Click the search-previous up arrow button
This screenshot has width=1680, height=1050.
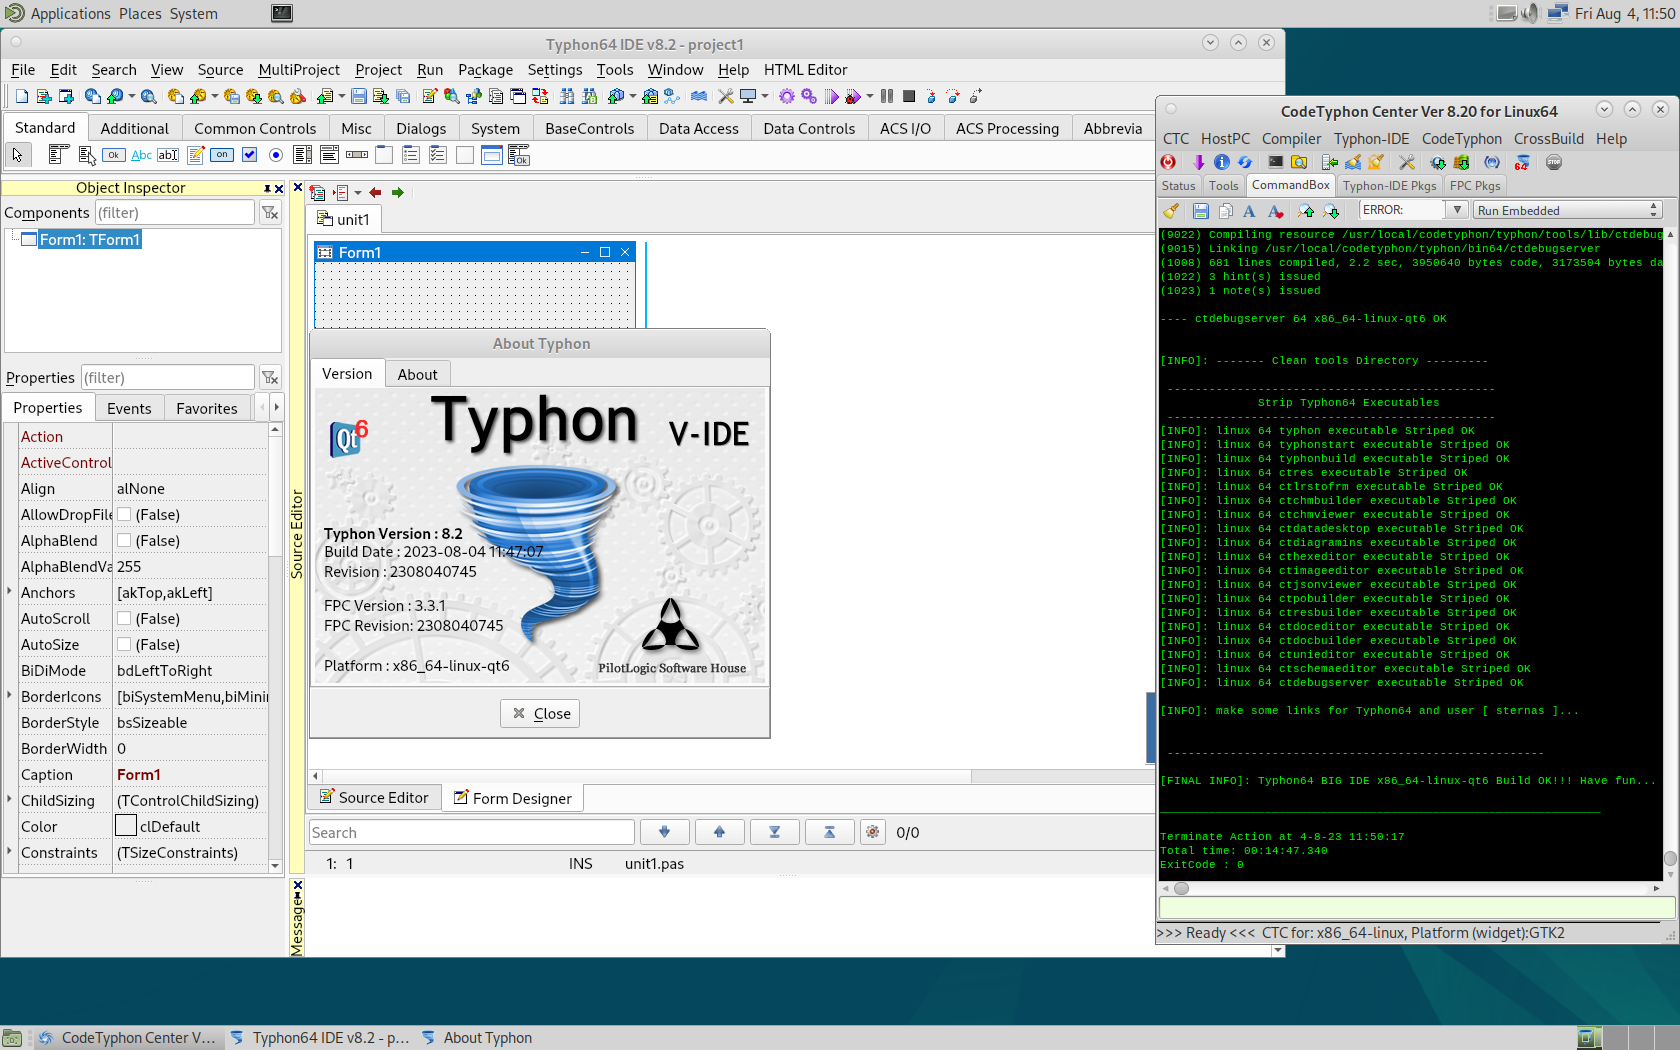click(x=719, y=832)
